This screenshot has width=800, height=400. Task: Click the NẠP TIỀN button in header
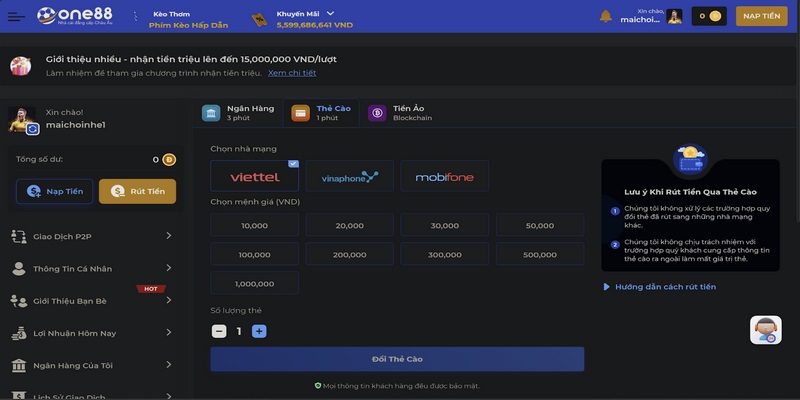tap(761, 16)
